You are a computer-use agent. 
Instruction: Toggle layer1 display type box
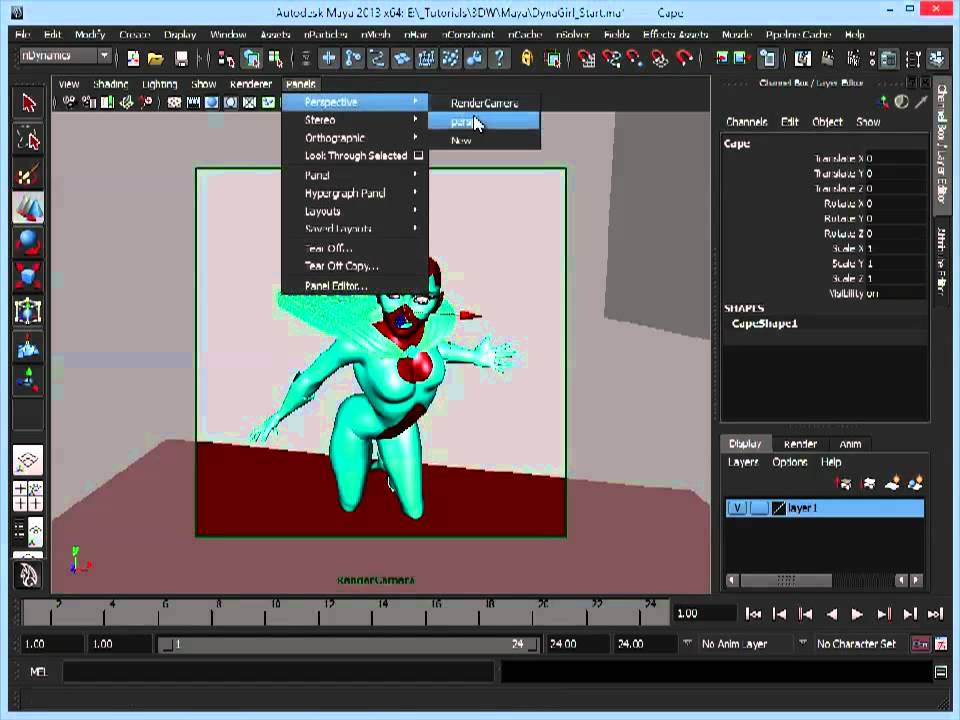[759, 508]
